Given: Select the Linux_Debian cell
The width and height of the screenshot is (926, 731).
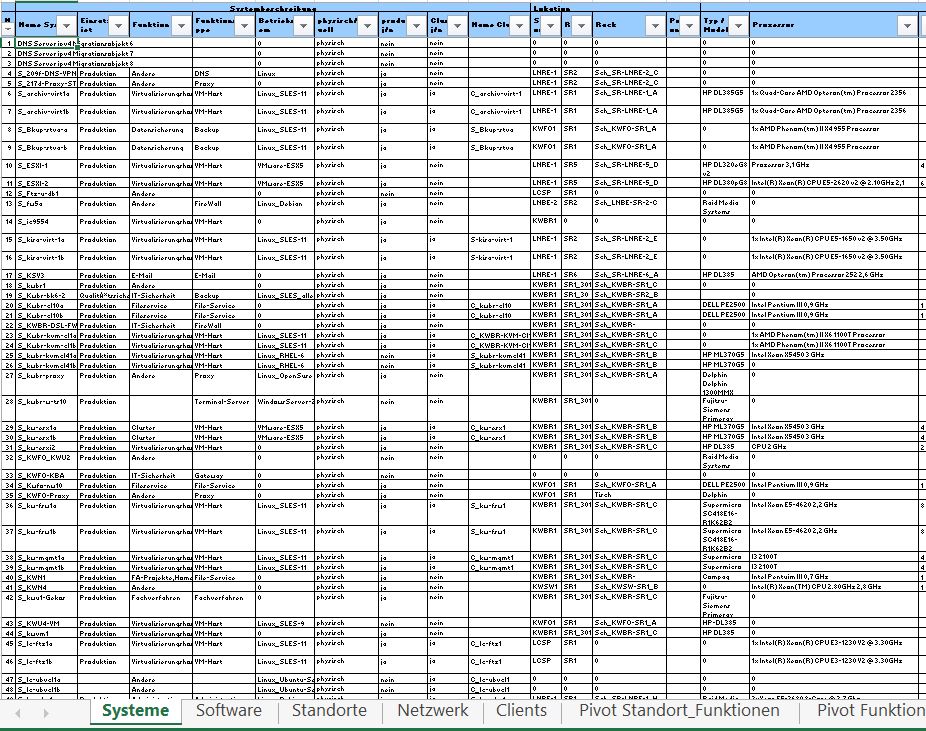Looking at the screenshot, I should [x=285, y=207].
